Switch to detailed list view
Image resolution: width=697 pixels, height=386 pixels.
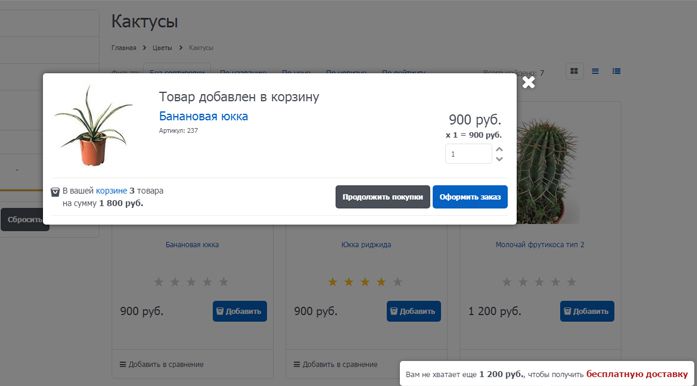click(616, 71)
